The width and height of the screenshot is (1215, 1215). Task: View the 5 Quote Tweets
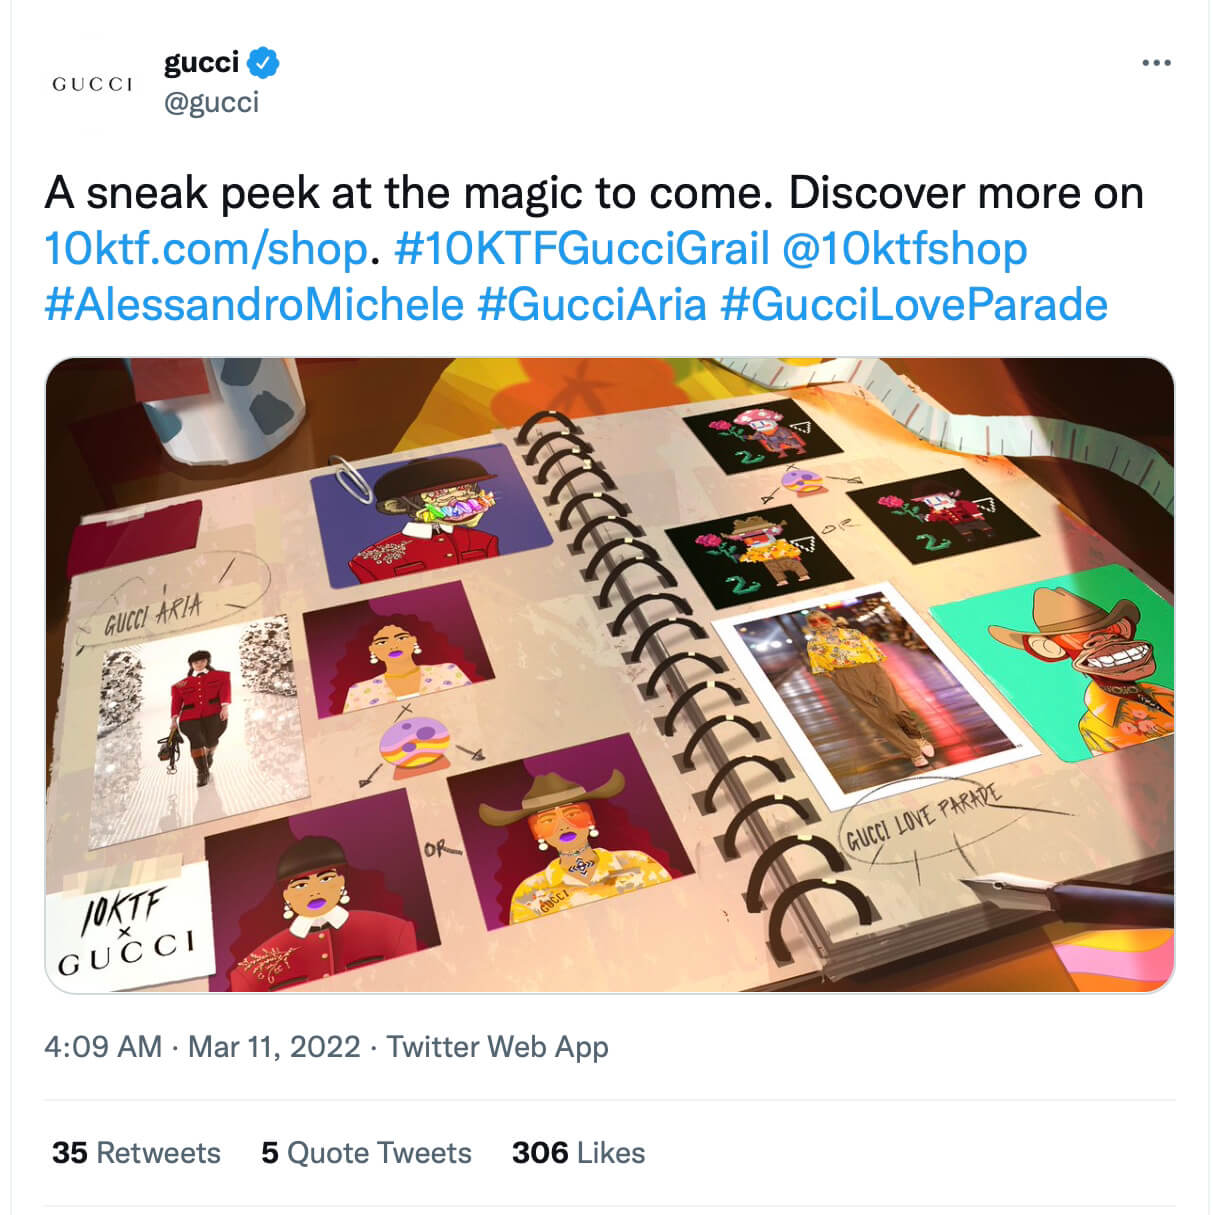[x=366, y=1153]
